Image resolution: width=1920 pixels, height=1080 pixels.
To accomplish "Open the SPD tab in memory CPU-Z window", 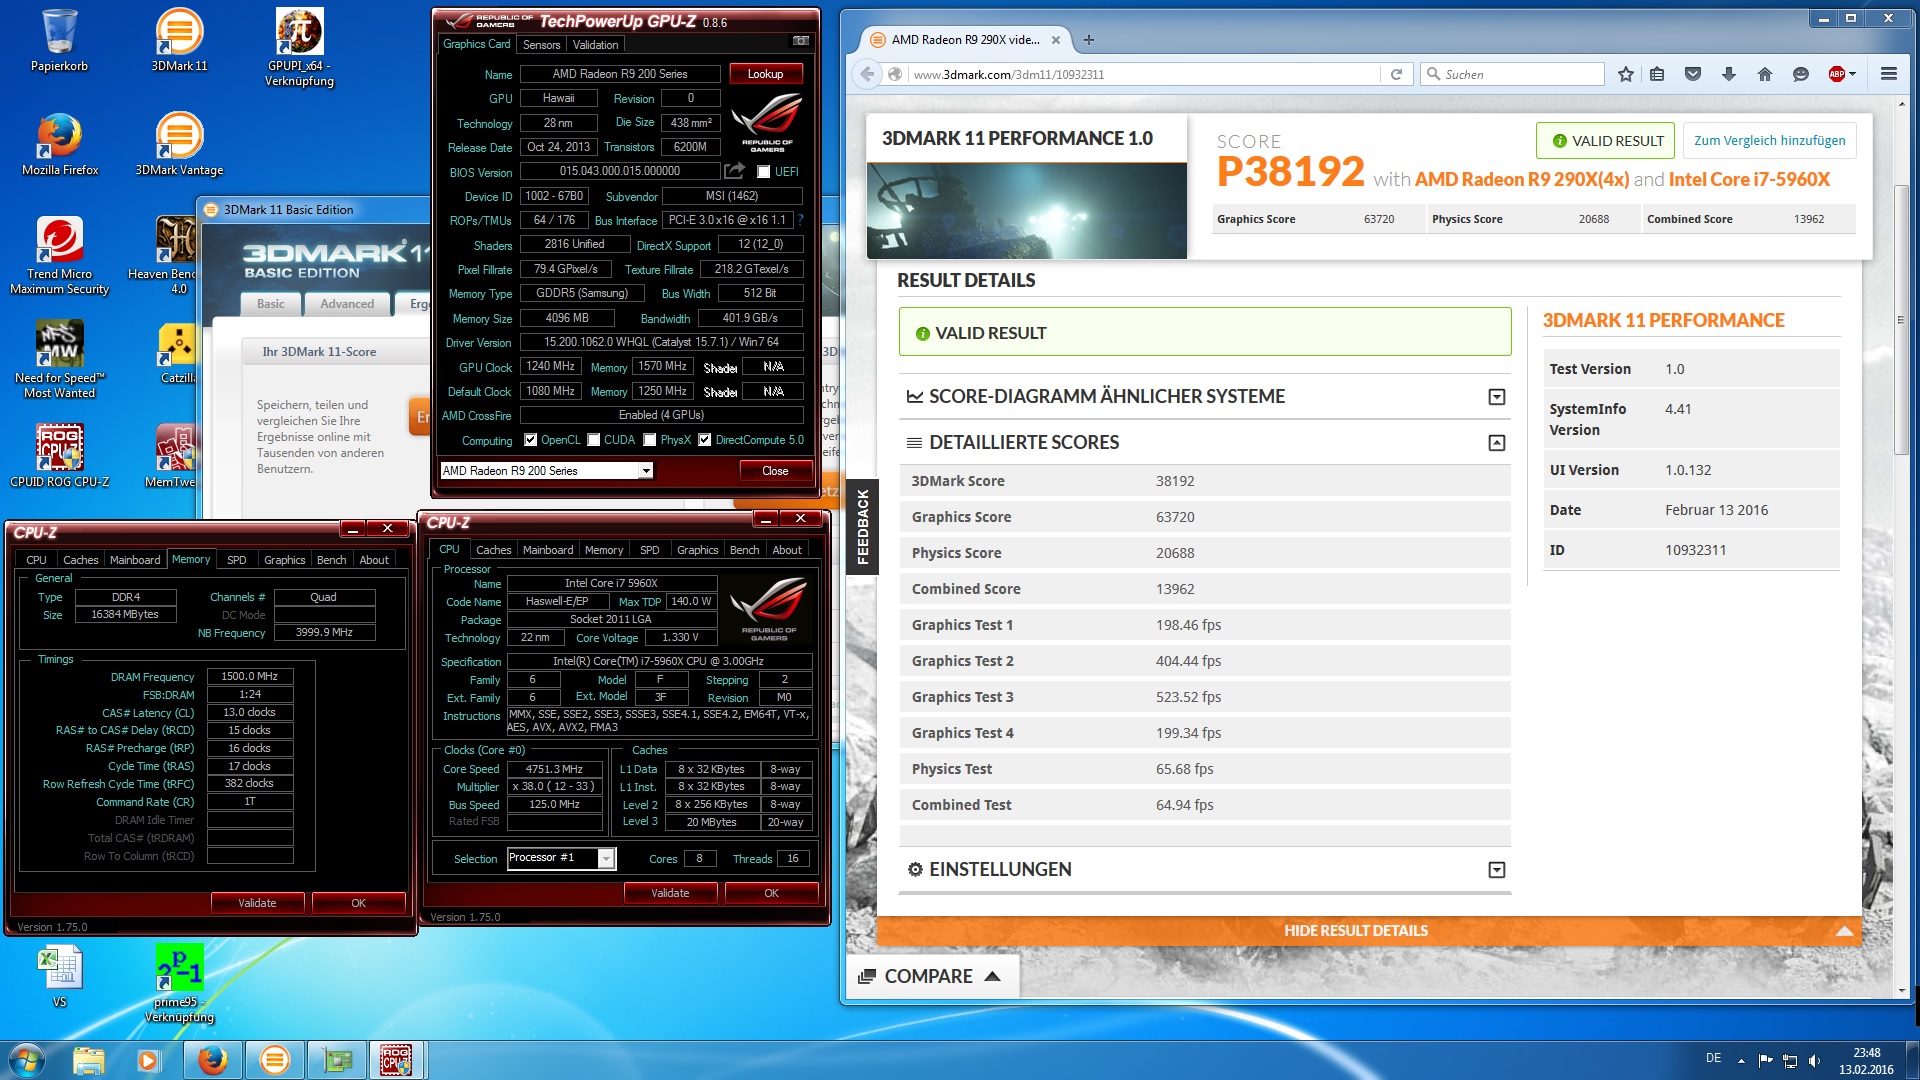I will pyautogui.click(x=236, y=560).
